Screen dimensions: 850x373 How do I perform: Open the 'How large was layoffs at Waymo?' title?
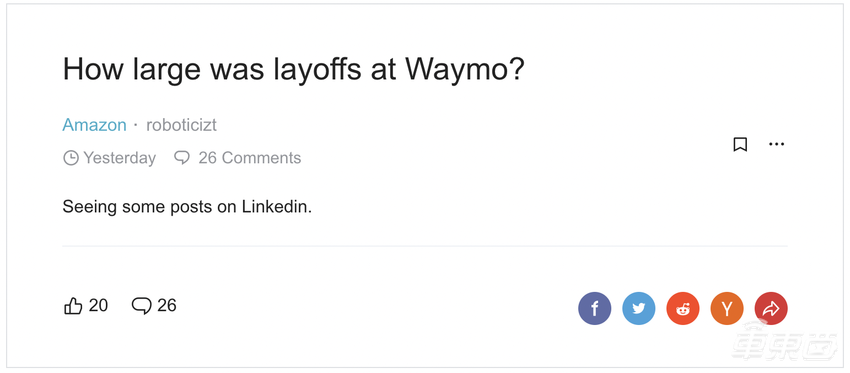pos(294,69)
